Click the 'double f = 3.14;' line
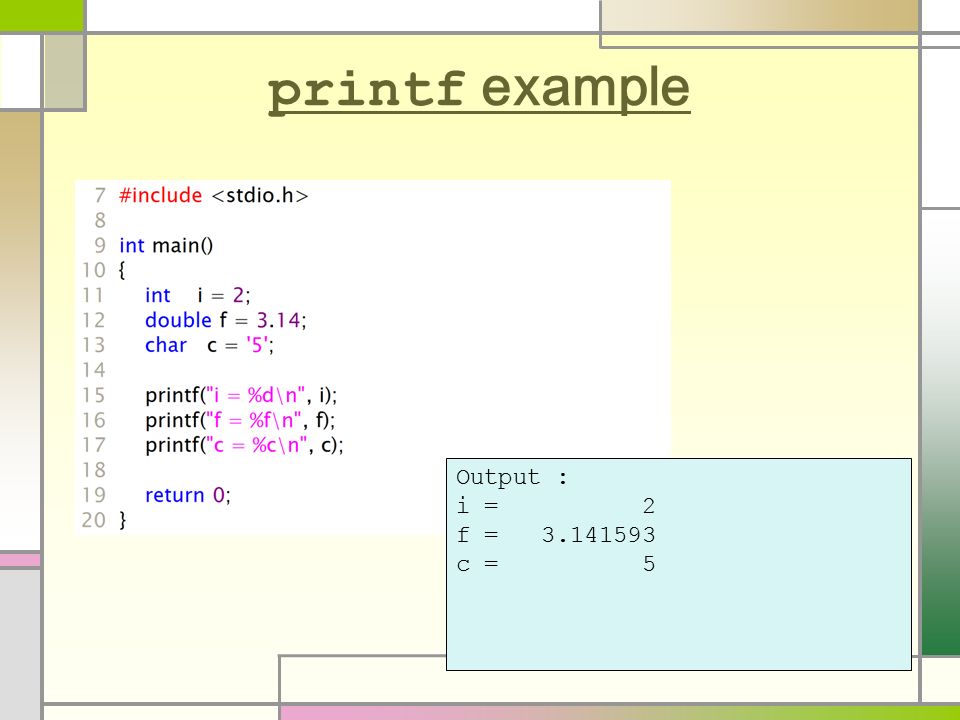 tap(225, 320)
